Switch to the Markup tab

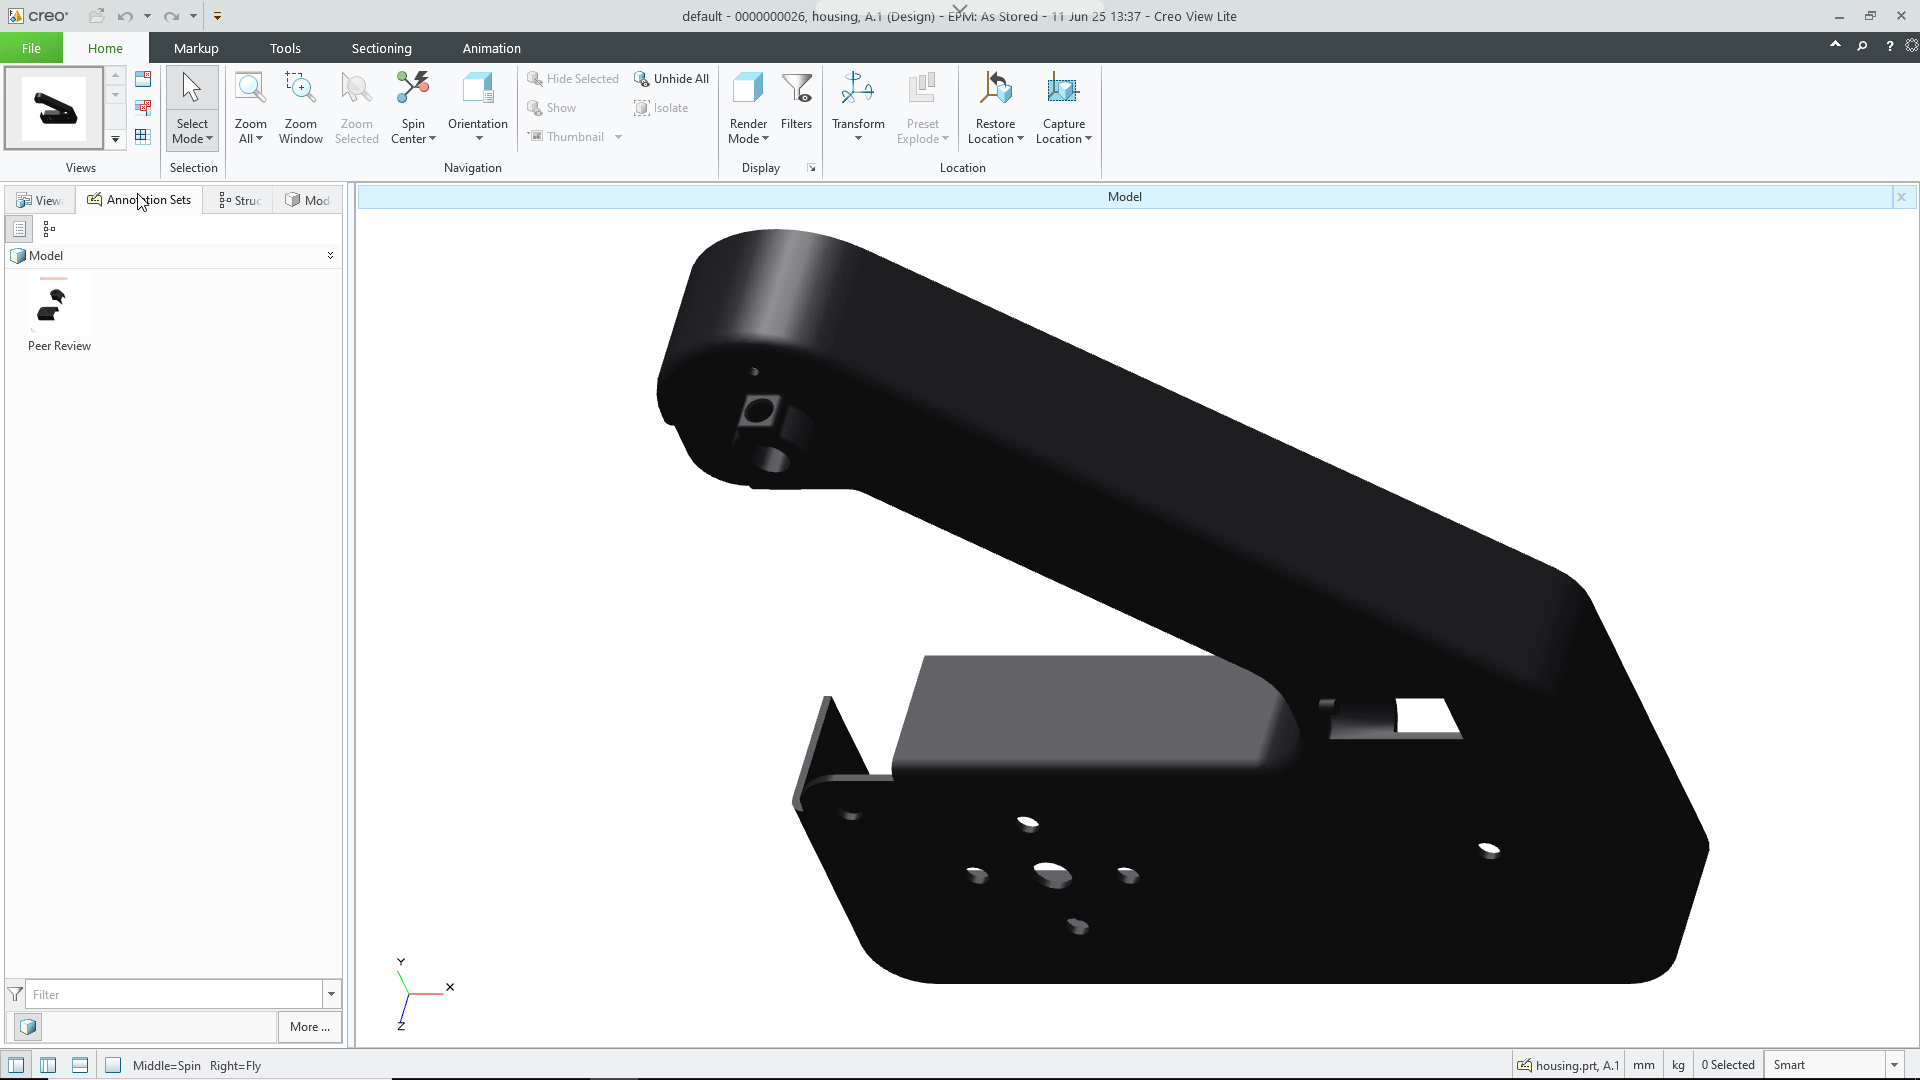196,48
